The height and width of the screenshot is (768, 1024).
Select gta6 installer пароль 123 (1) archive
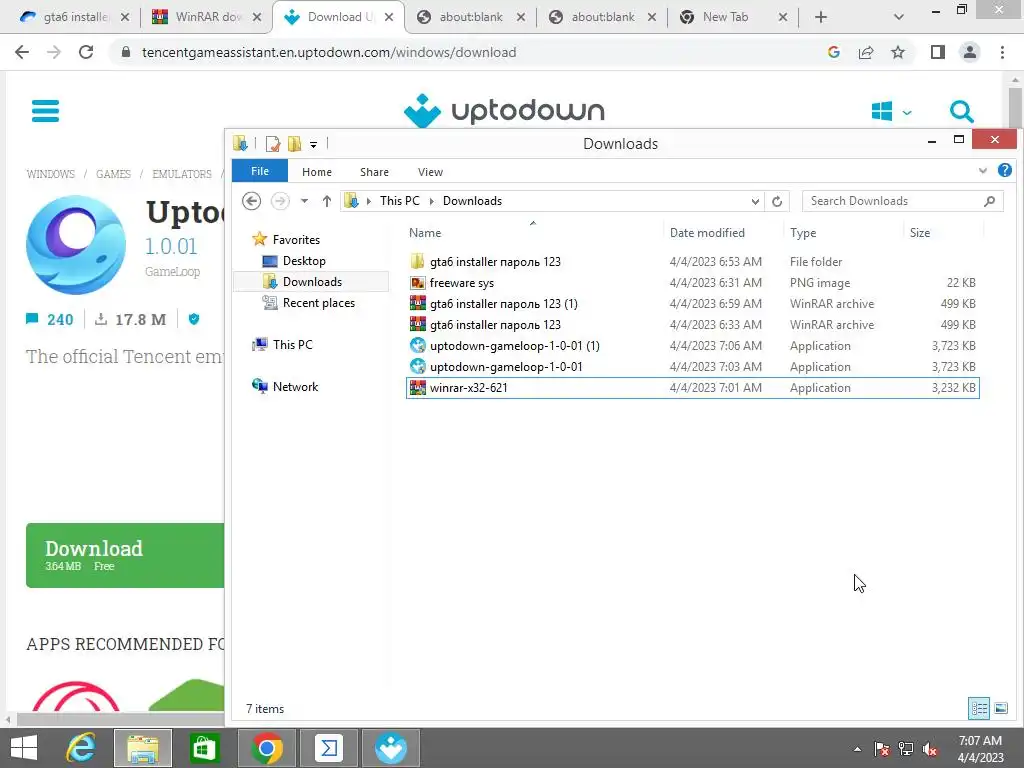(x=692, y=304)
